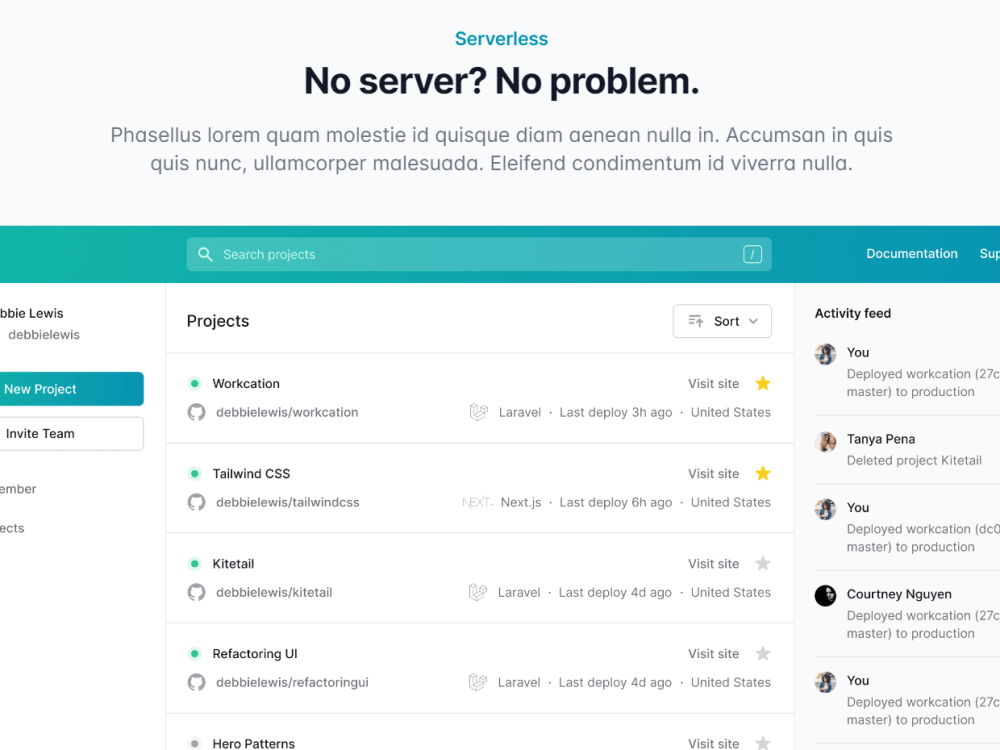Unstar the Workcation project
This screenshot has height=750, width=1000.
pyautogui.click(x=763, y=383)
